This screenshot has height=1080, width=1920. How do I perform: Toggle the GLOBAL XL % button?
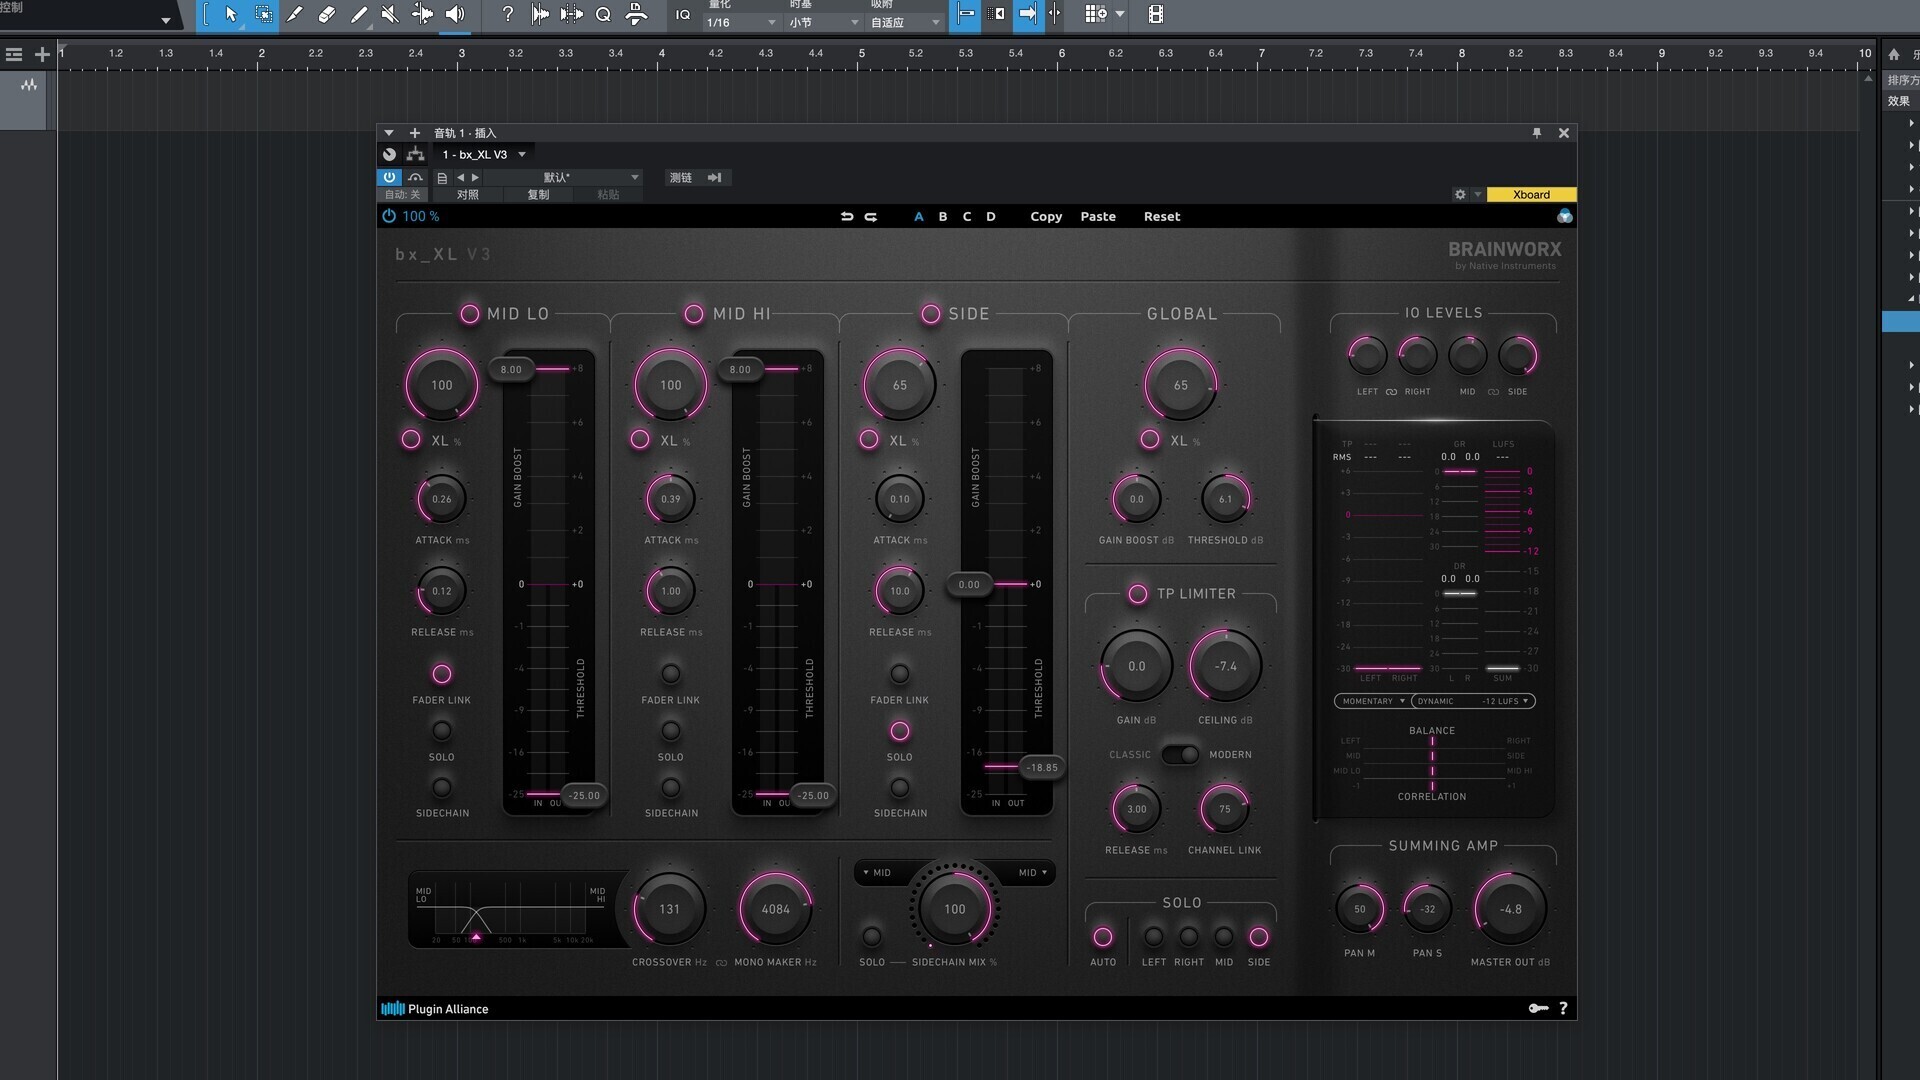(x=1150, y=439)
